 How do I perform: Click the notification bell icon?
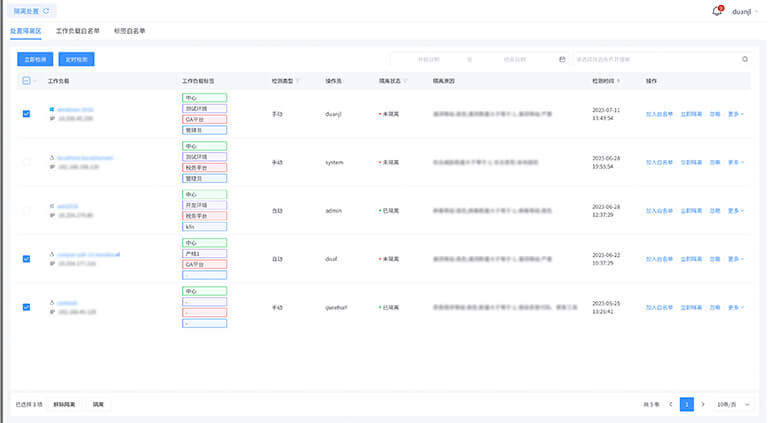[x=716, y=11]
